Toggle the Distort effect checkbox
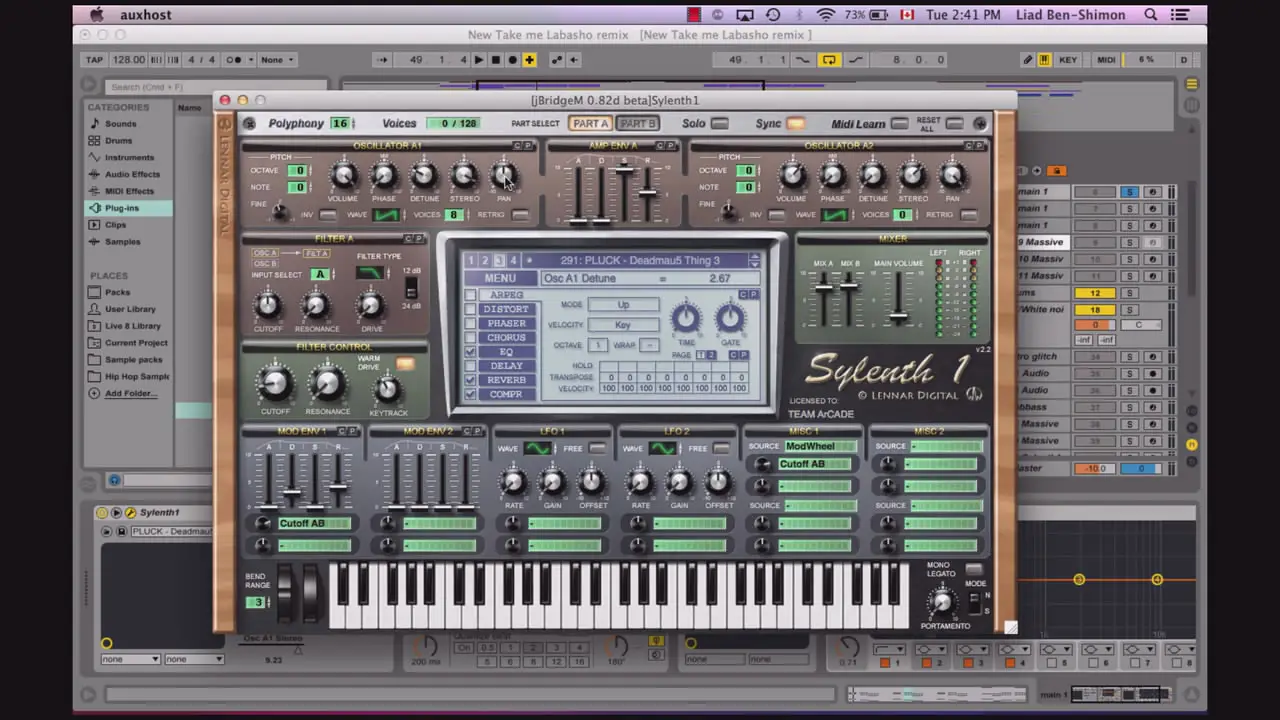The height and width of the screenshot is (720, 1280). 470,309
